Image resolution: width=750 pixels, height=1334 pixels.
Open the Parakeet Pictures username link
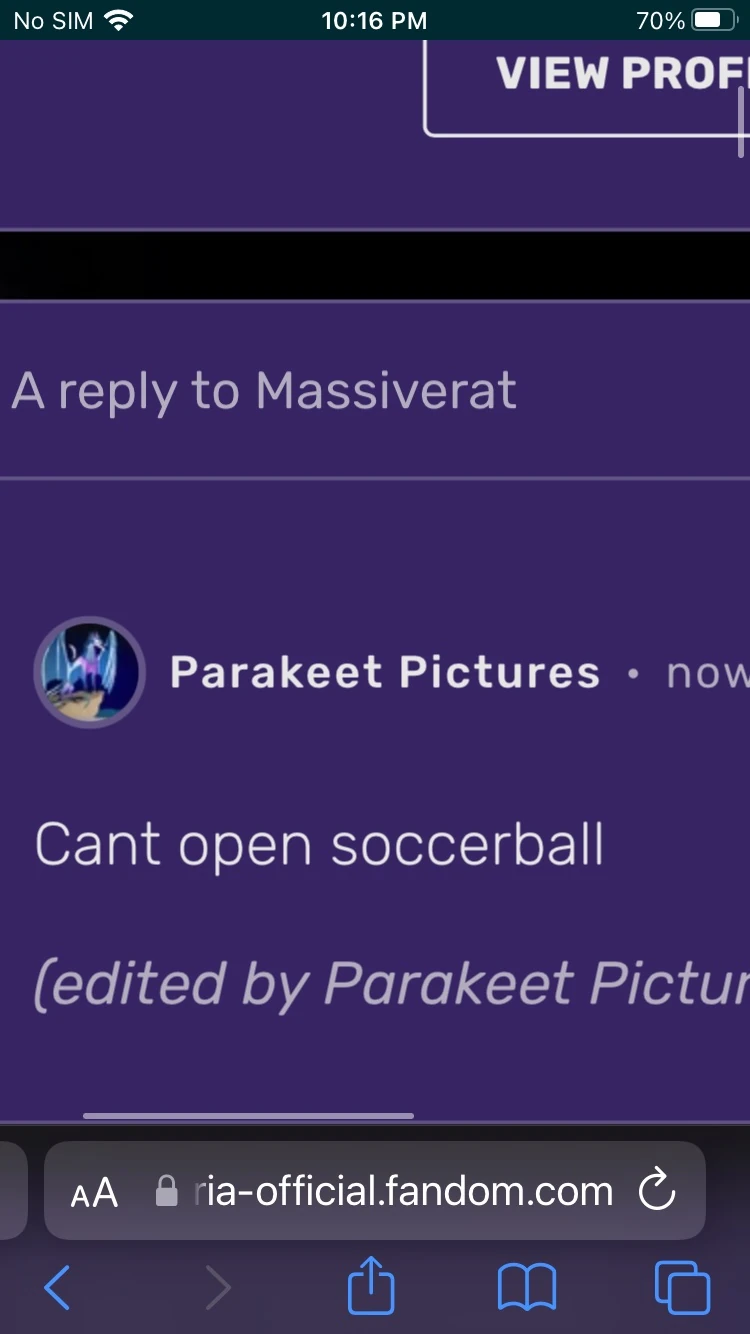[385, 672]
